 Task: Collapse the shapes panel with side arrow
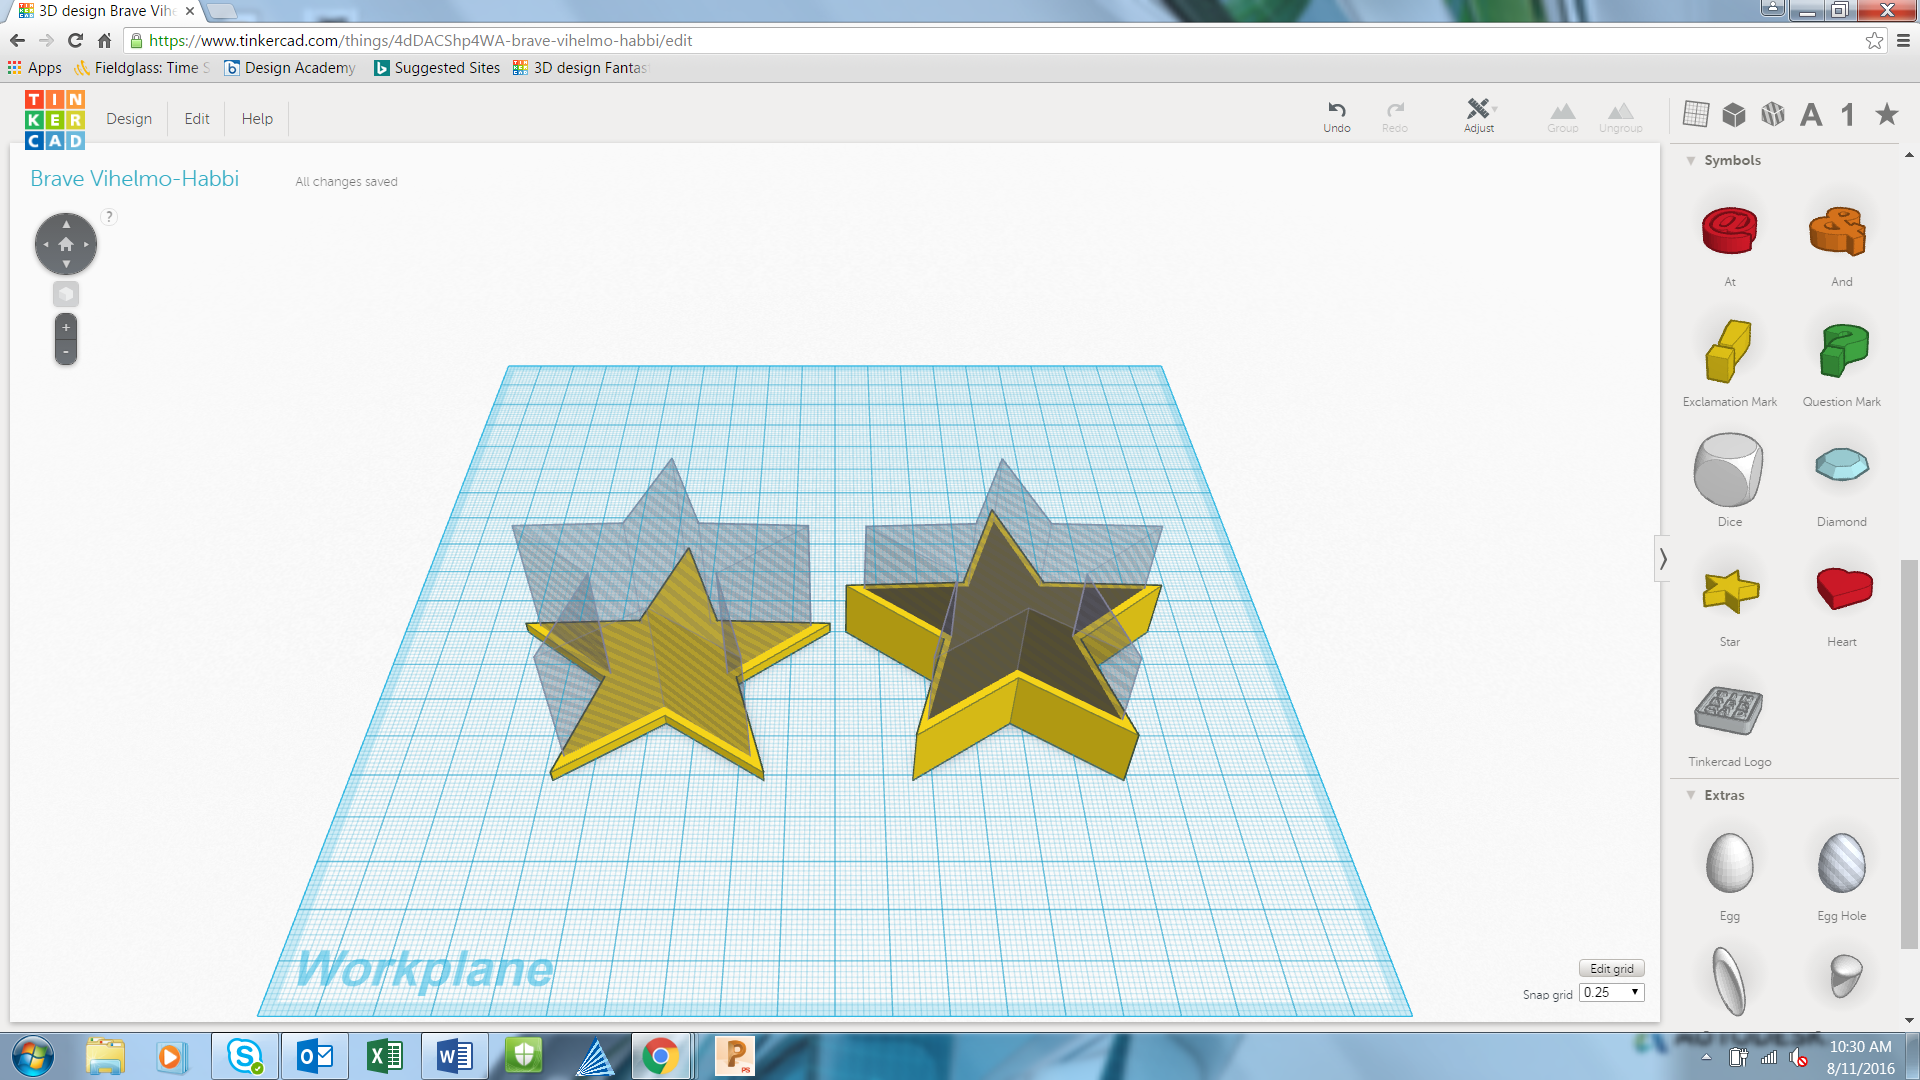pos(1662,558)
